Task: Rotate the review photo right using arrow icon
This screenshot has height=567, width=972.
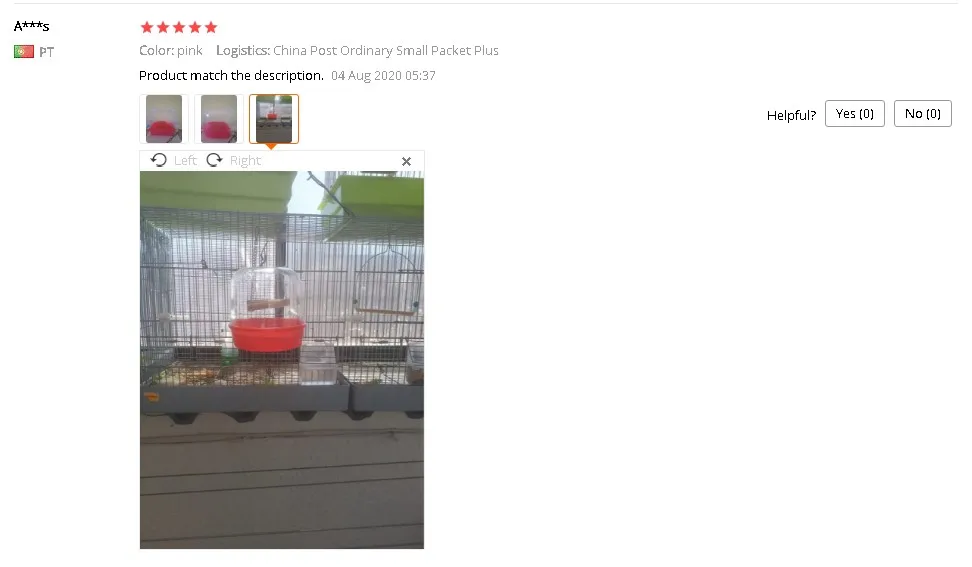Action: pyautogui.click(x=214, y=160)
